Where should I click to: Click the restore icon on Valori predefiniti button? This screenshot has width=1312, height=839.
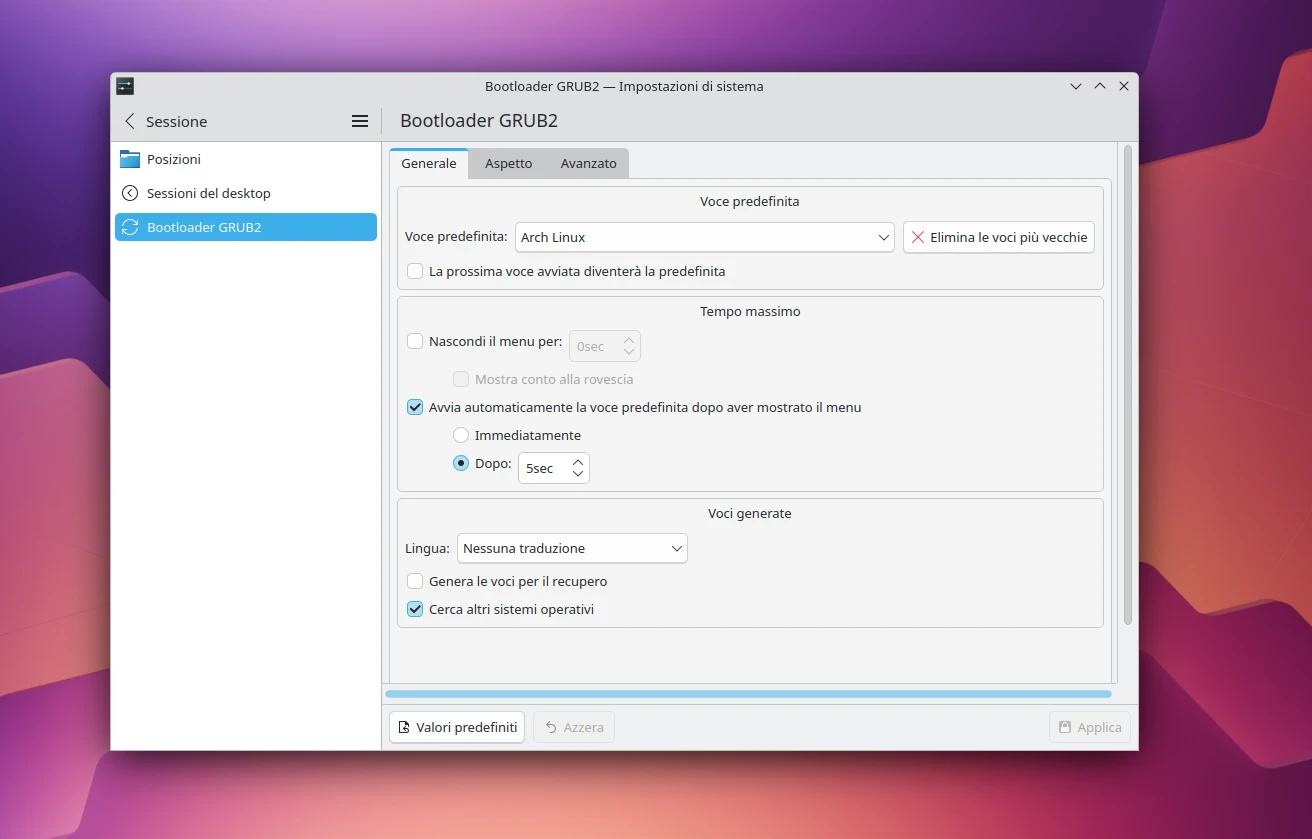(405, 727)
